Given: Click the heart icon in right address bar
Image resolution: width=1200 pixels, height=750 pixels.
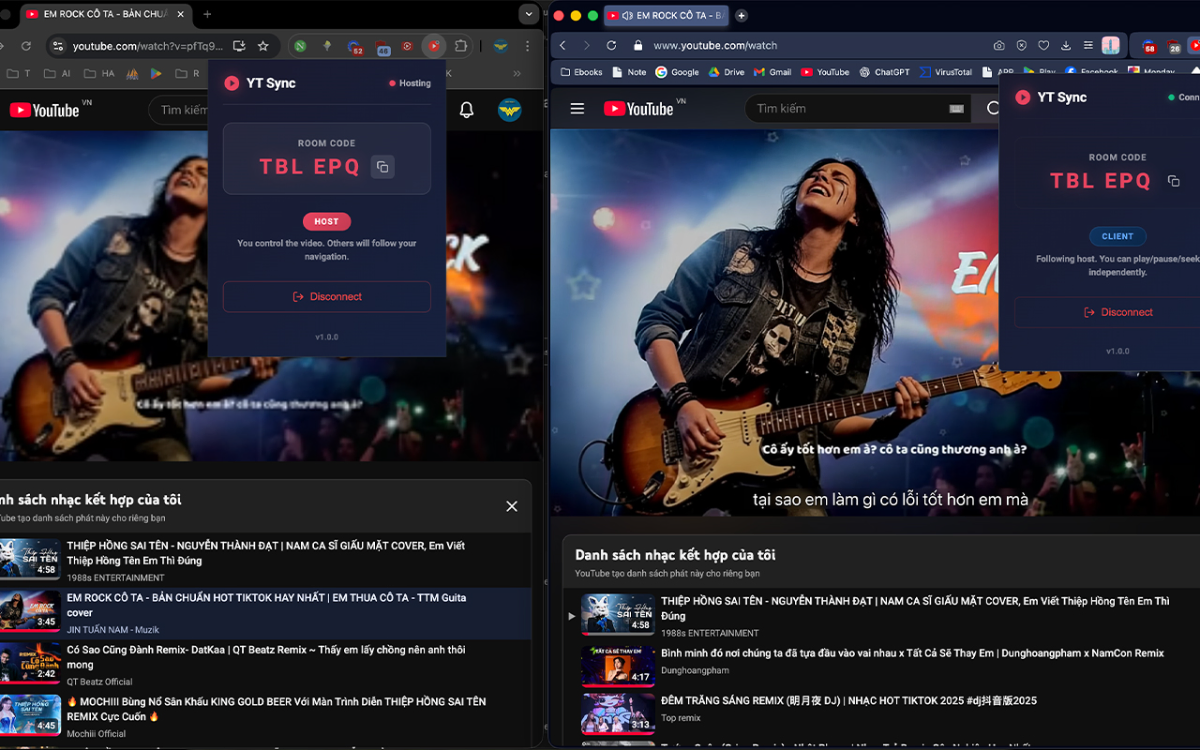Looking at the screenshot, I should tap(1043, 45).
